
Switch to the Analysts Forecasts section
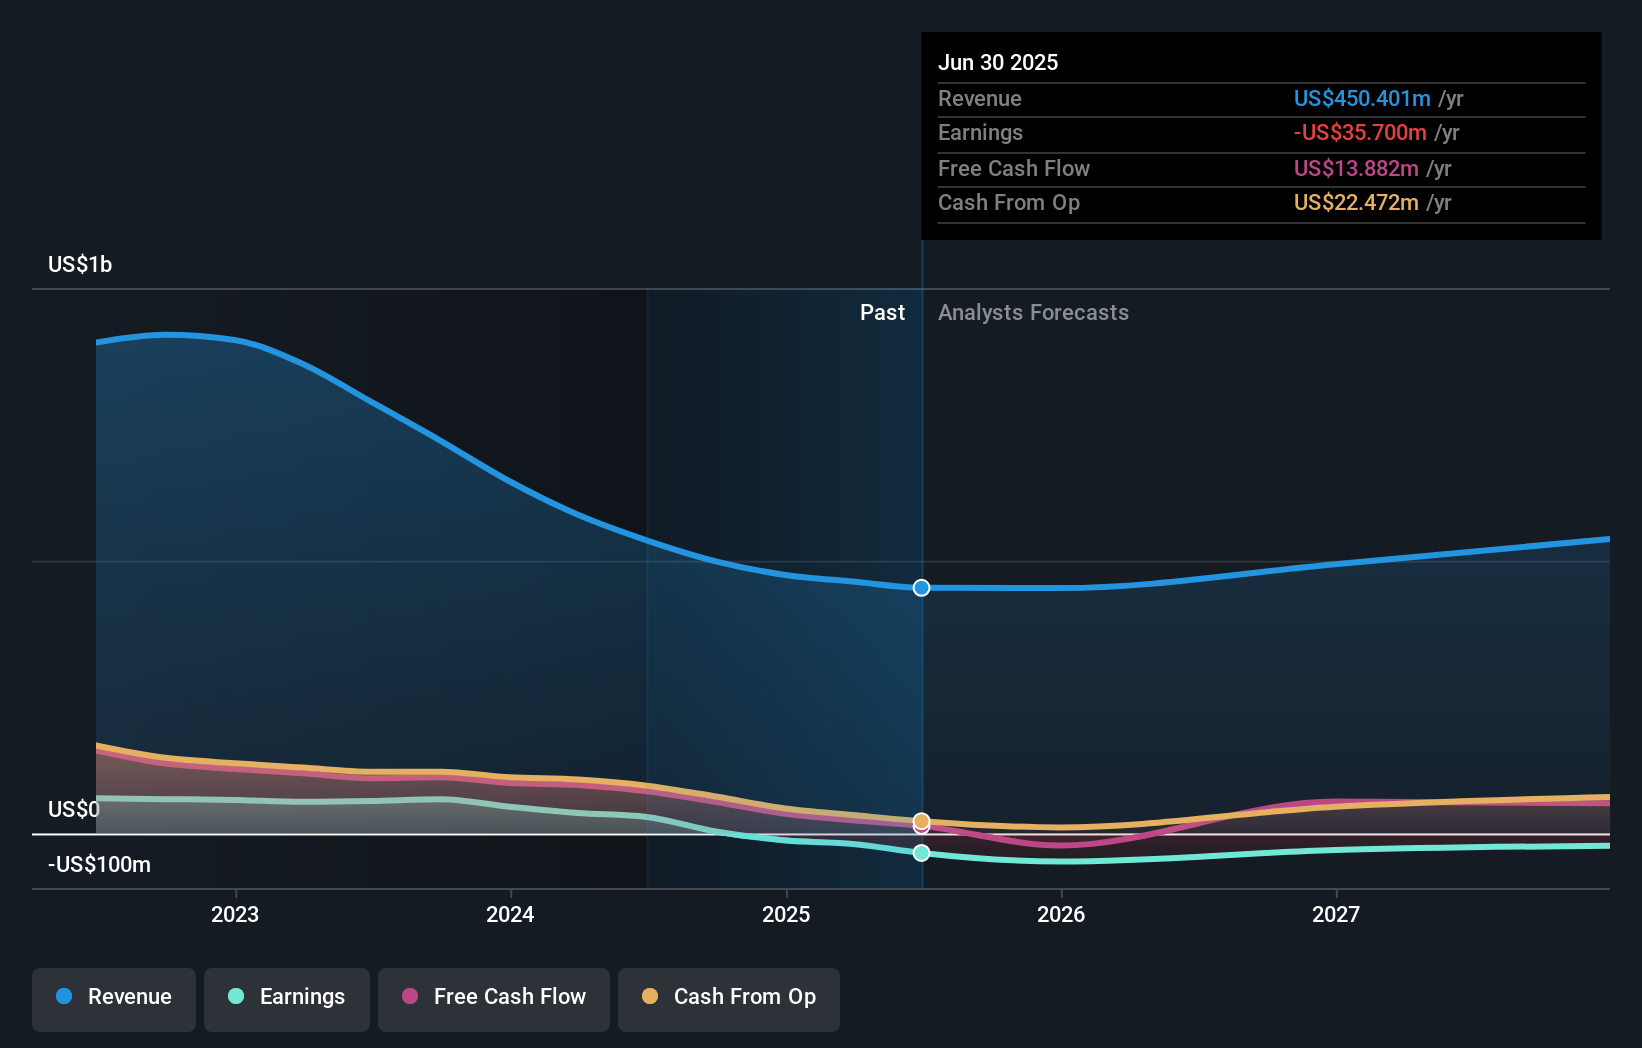[x=1033, y=312]
